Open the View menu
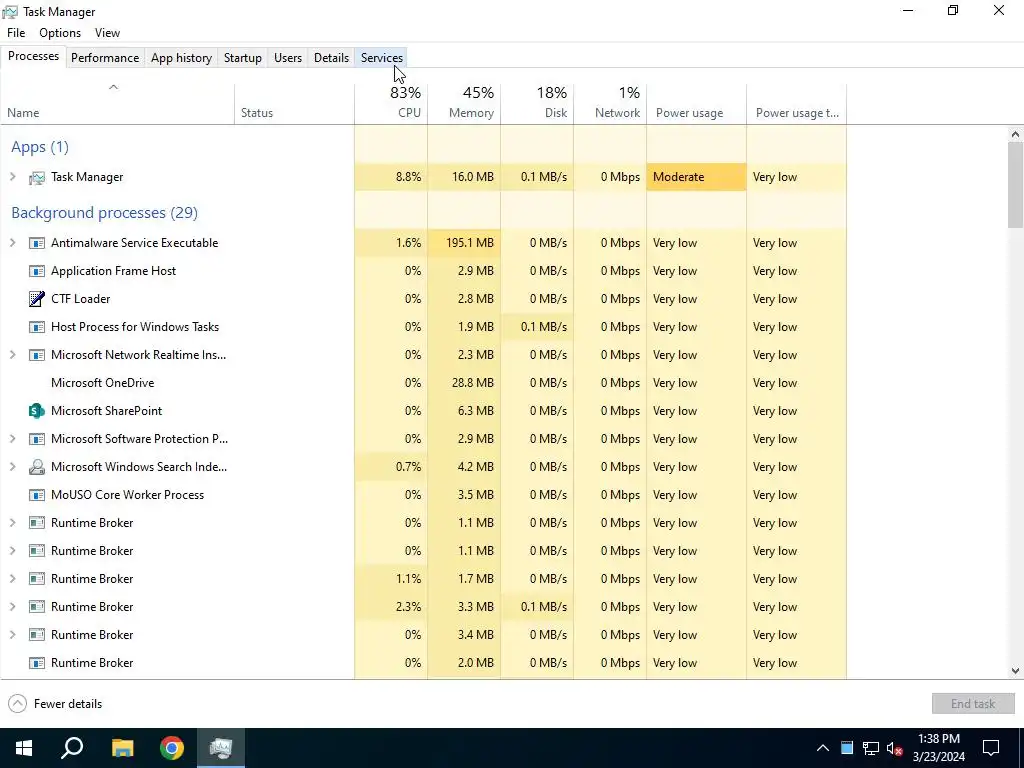This screenshot has width=1024, height=768. (x=107, y=33)
